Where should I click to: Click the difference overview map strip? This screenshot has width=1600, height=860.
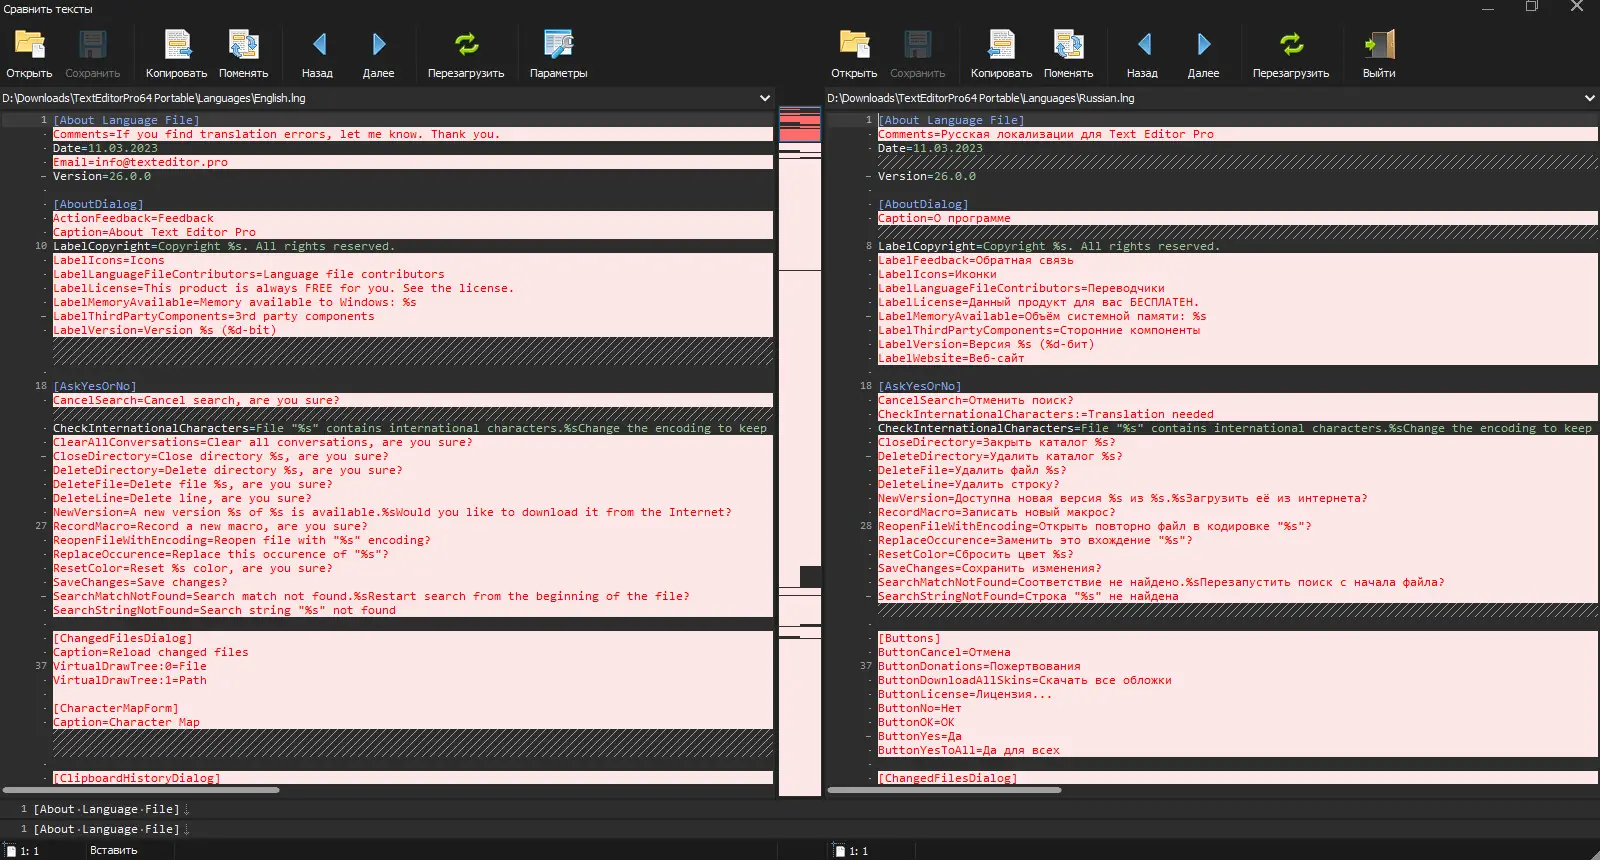800,450
